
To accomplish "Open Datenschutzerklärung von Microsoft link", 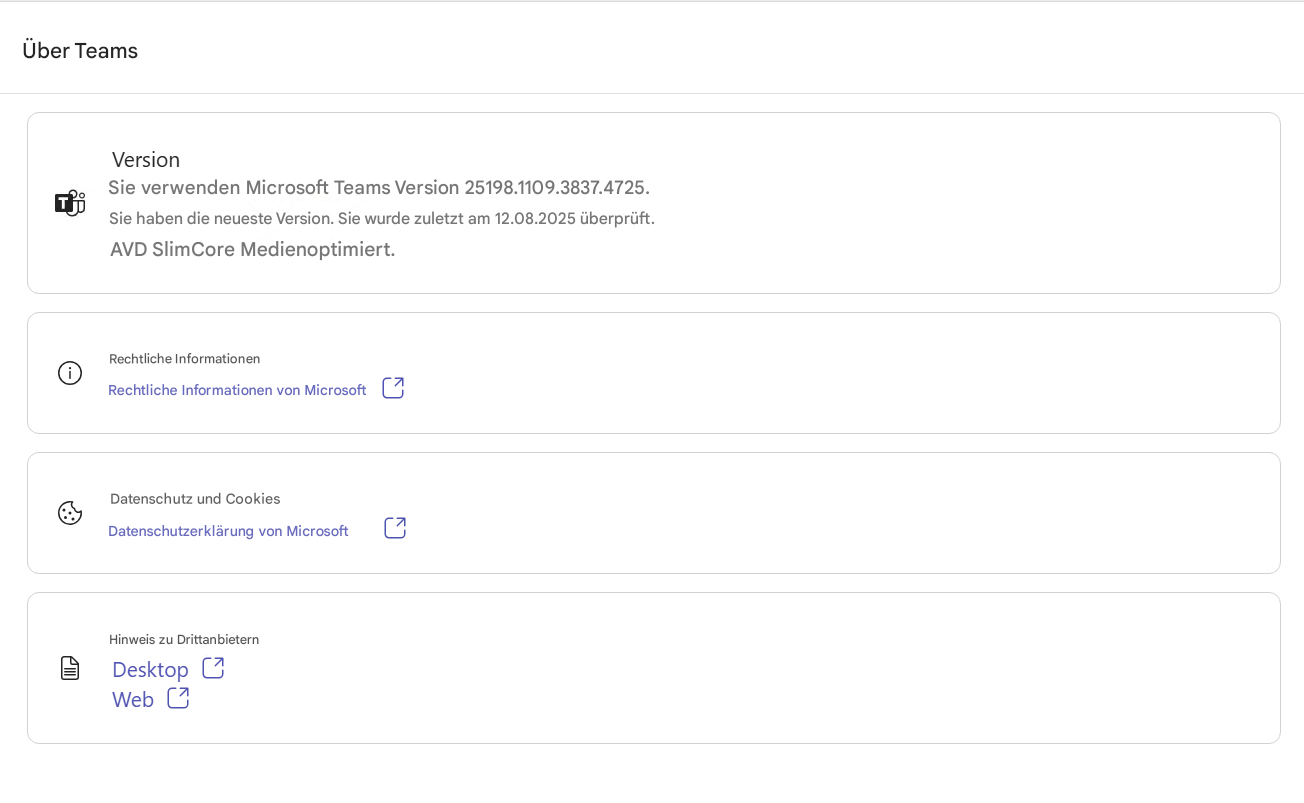I will tap(228, 531).
